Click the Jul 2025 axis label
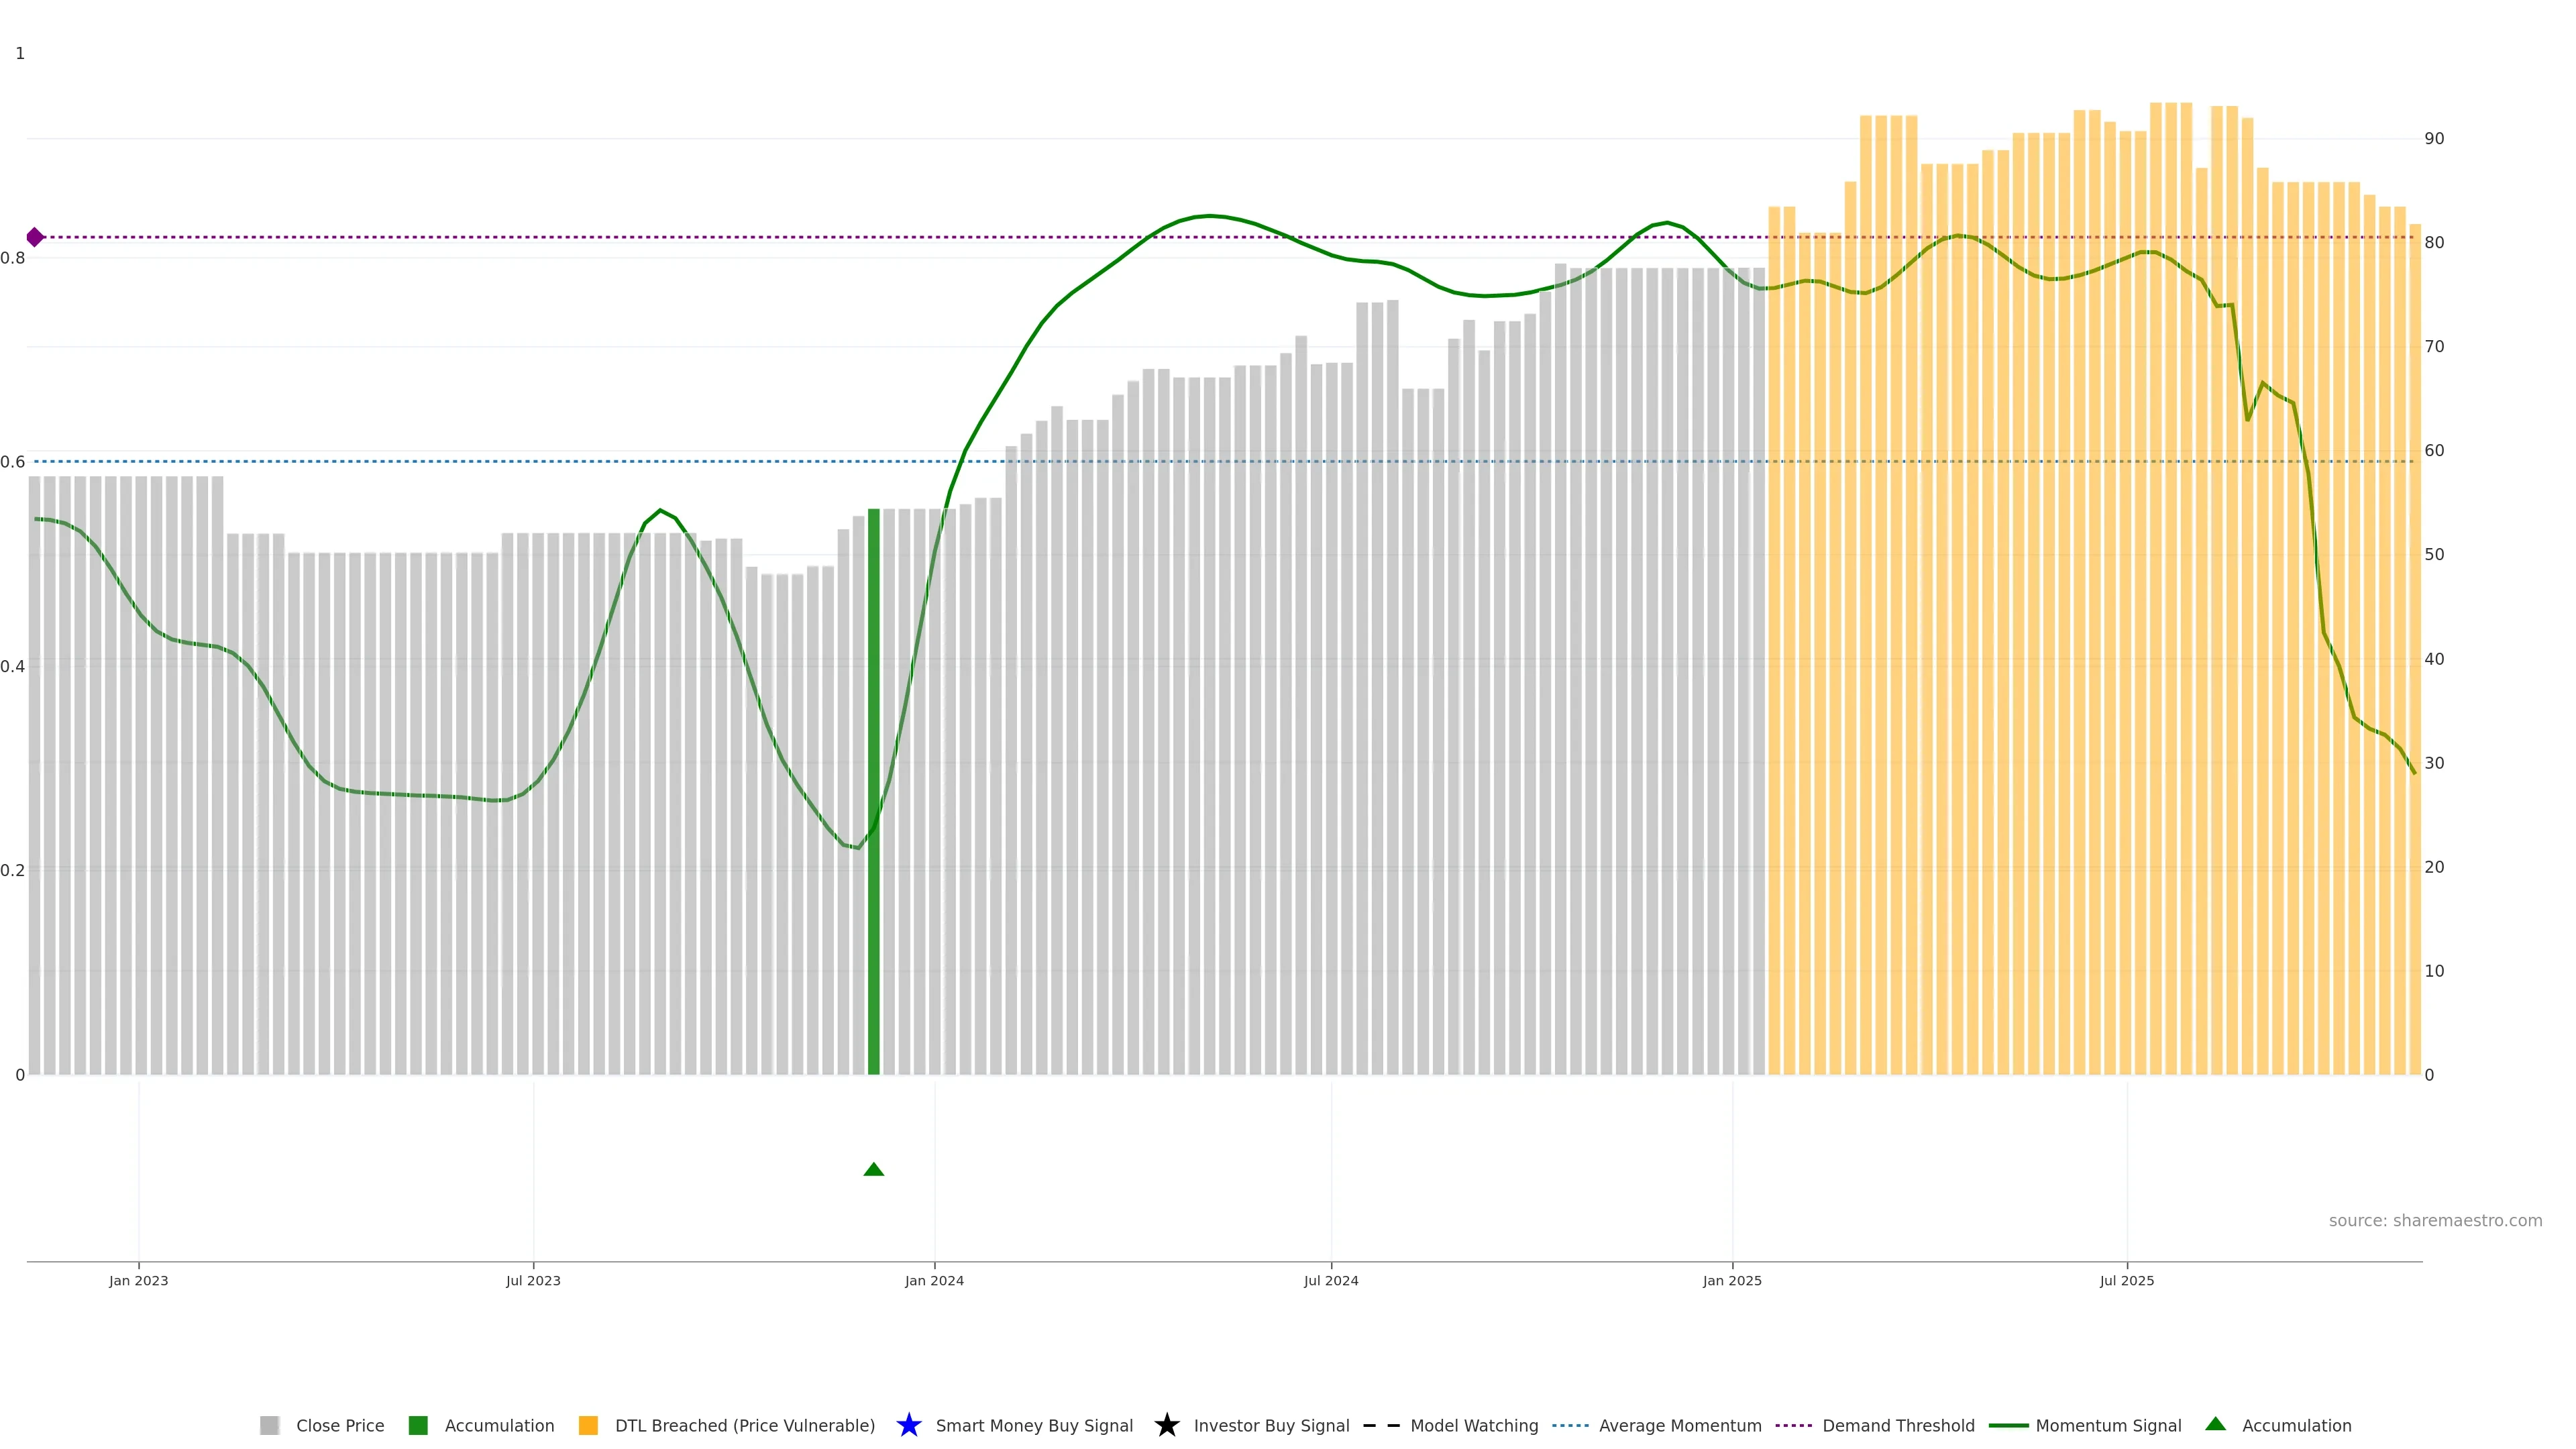This screenshot has width=2576, height=1449. coord(2126,1280)
